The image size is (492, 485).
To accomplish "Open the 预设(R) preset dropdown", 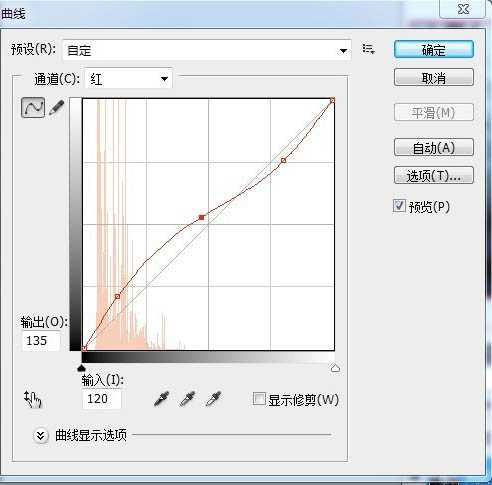I will 207,50.
